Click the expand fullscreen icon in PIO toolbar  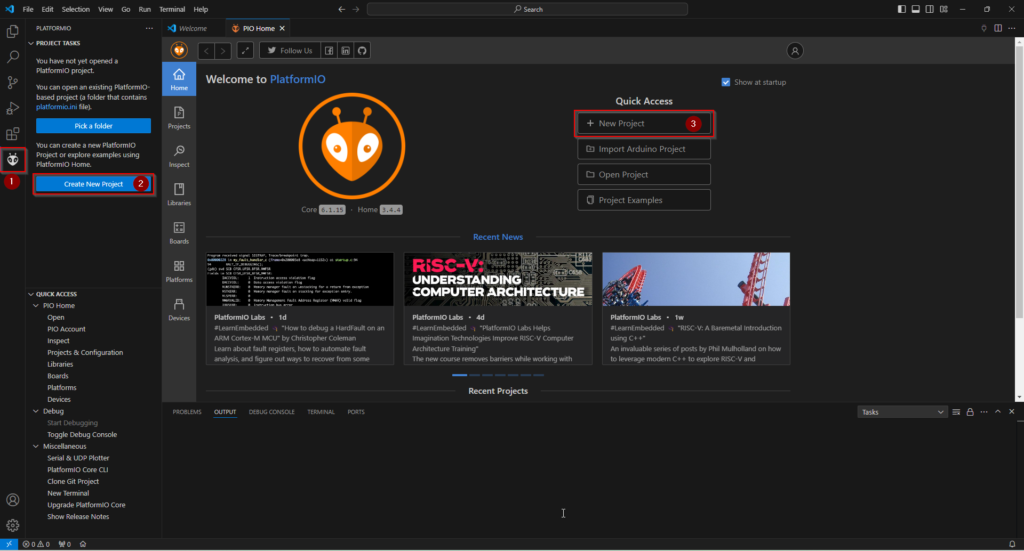[x=245, y=51]
